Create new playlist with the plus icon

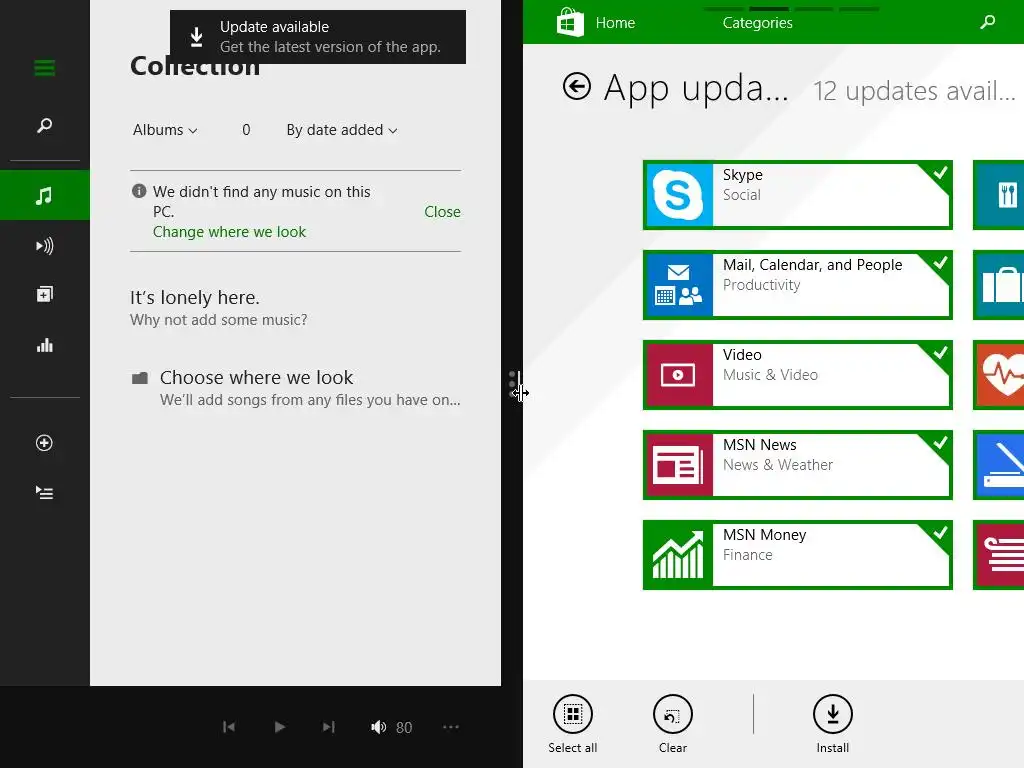click(x=44, y=443)
